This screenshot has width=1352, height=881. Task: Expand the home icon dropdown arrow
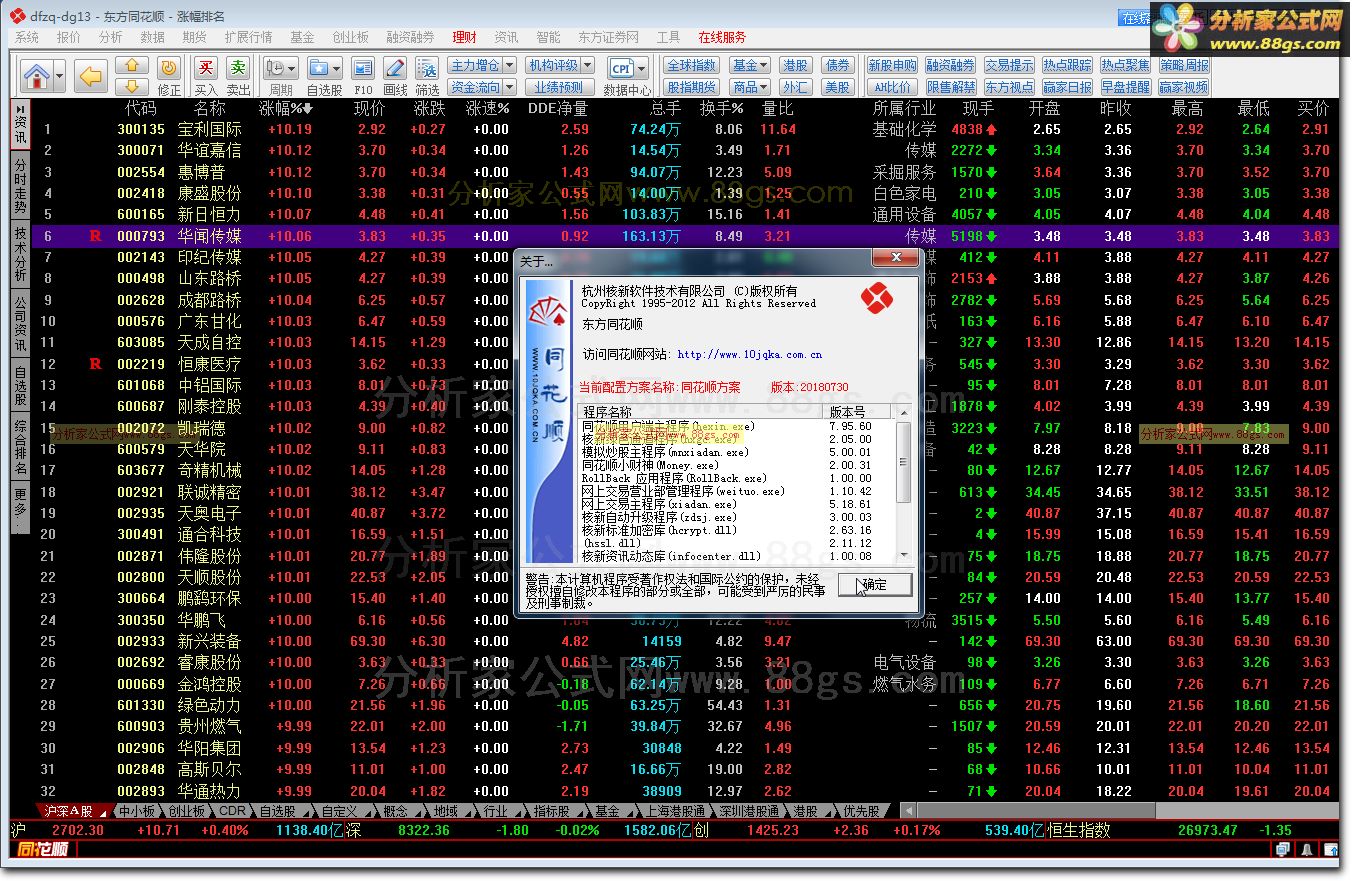(60, 75)
